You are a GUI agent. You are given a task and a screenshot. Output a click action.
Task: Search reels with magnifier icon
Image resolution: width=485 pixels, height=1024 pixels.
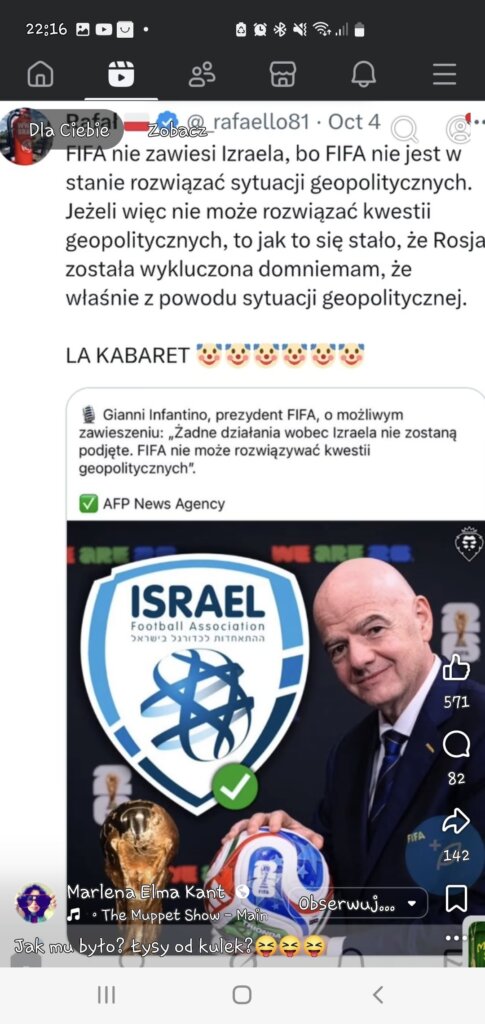pos(405,130)
